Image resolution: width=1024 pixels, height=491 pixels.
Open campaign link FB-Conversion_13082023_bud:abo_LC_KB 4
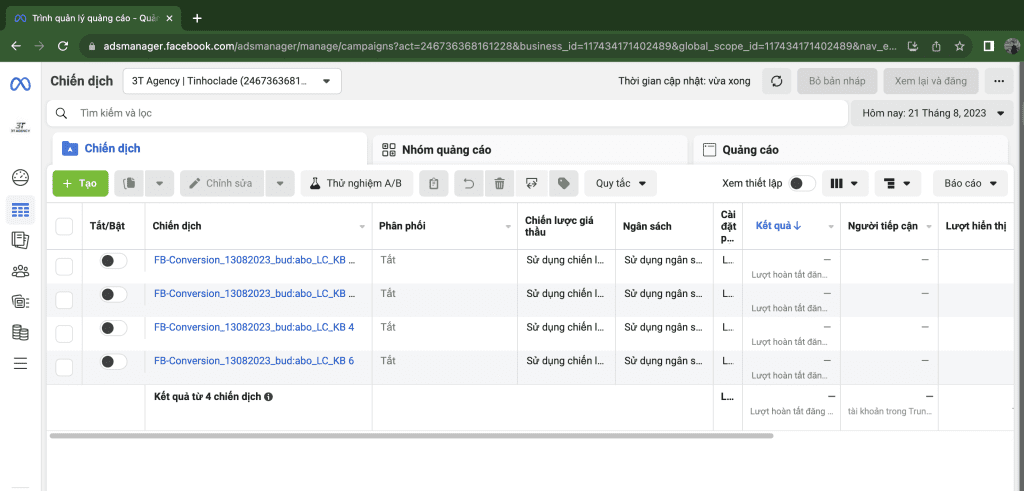[254, 327]
